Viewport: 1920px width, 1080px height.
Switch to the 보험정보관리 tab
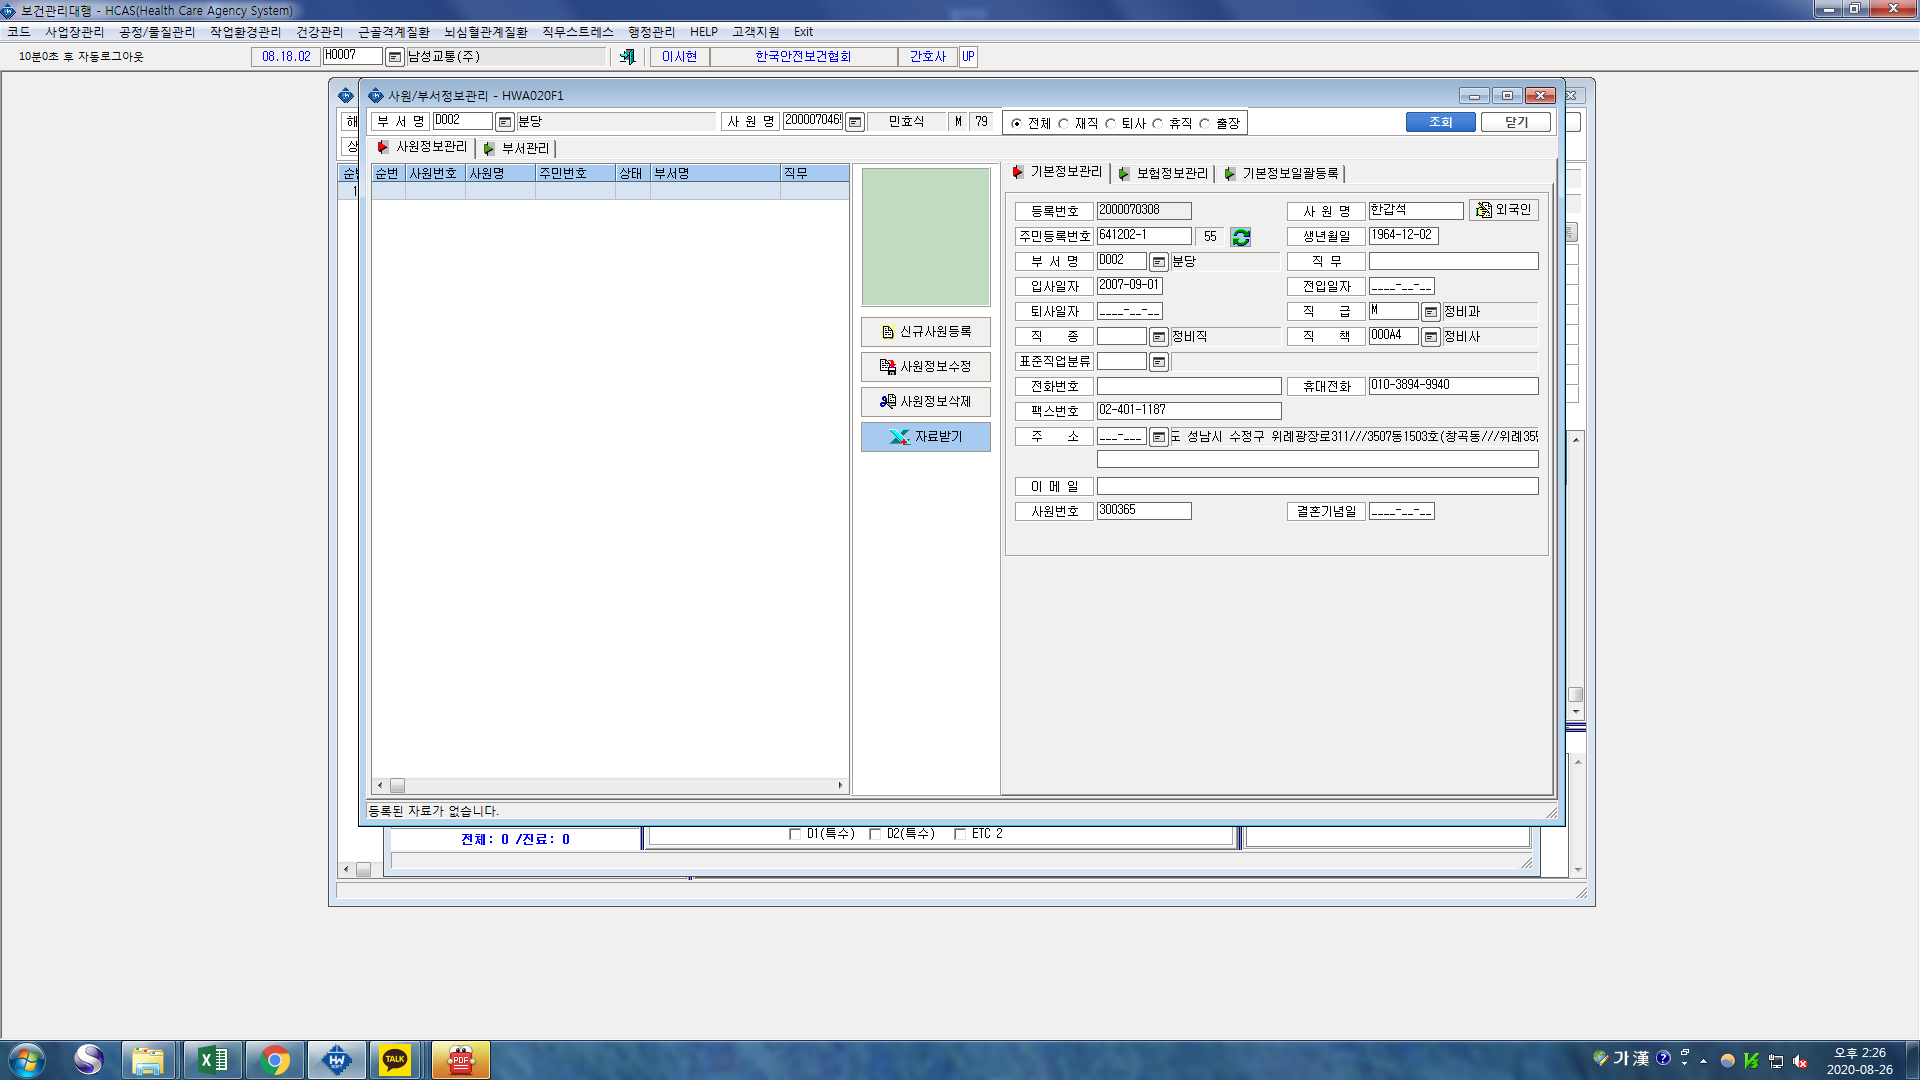point(1164,174)
